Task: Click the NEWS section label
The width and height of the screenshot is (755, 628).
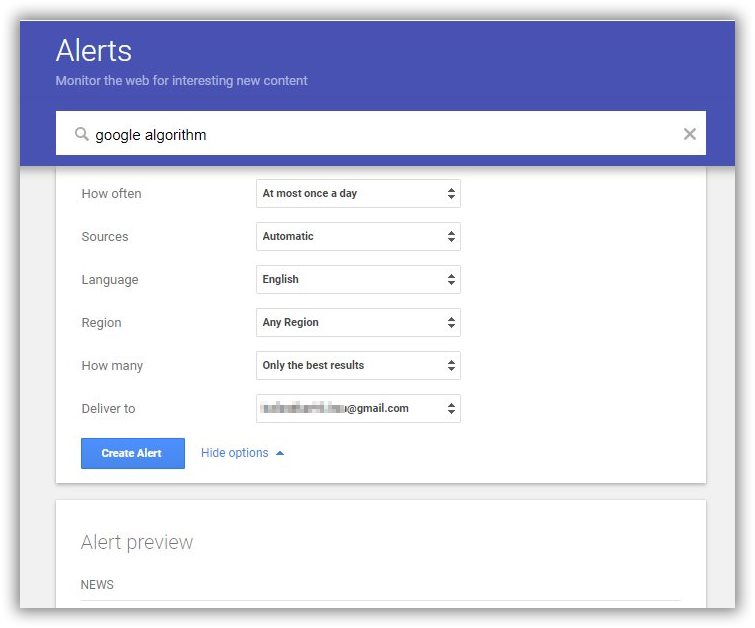Action: pyautogui.click(x=97, y=585)
